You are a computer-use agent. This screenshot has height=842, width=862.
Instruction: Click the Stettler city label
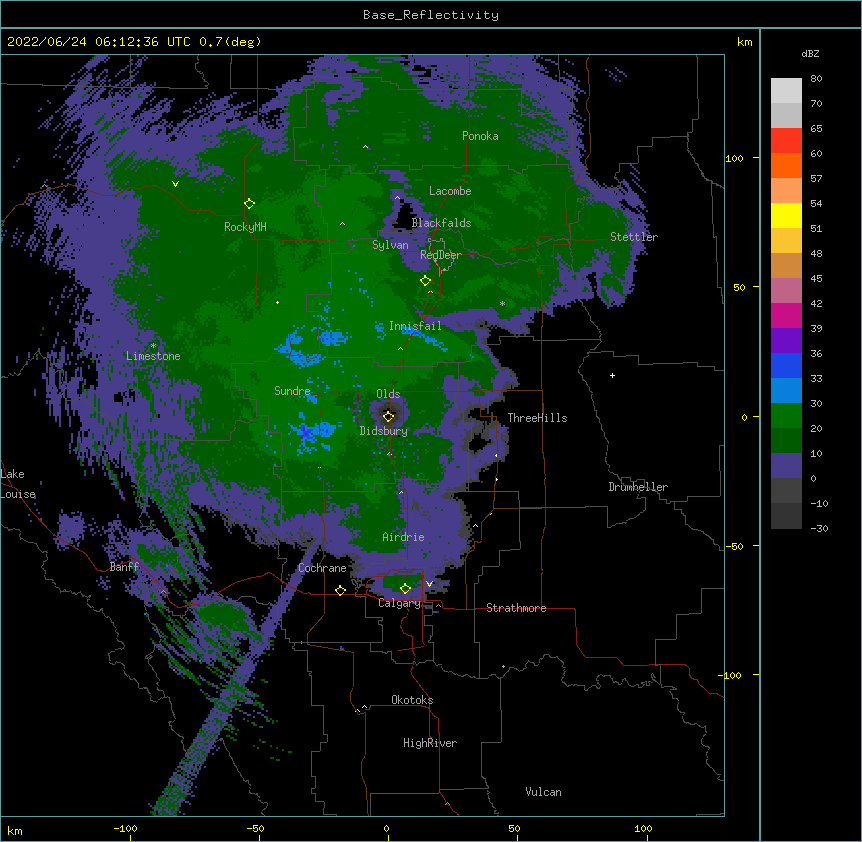(634, 237)
